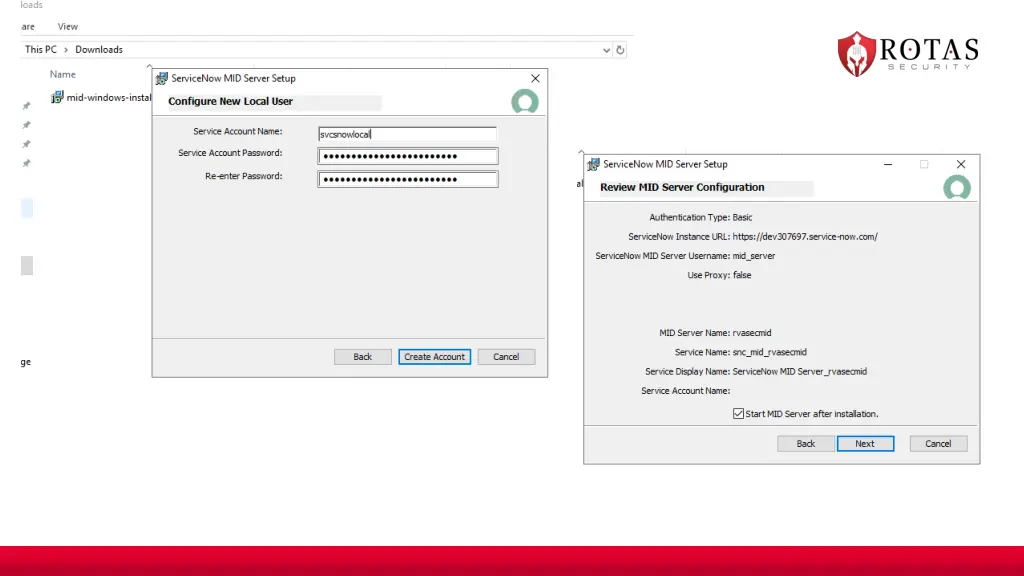Click Service Display Name ServiceNow MID Server_rvasecmid
The height and width of the screenshot is (576, 1024).
pyautogui.click(x=799, y=372)
